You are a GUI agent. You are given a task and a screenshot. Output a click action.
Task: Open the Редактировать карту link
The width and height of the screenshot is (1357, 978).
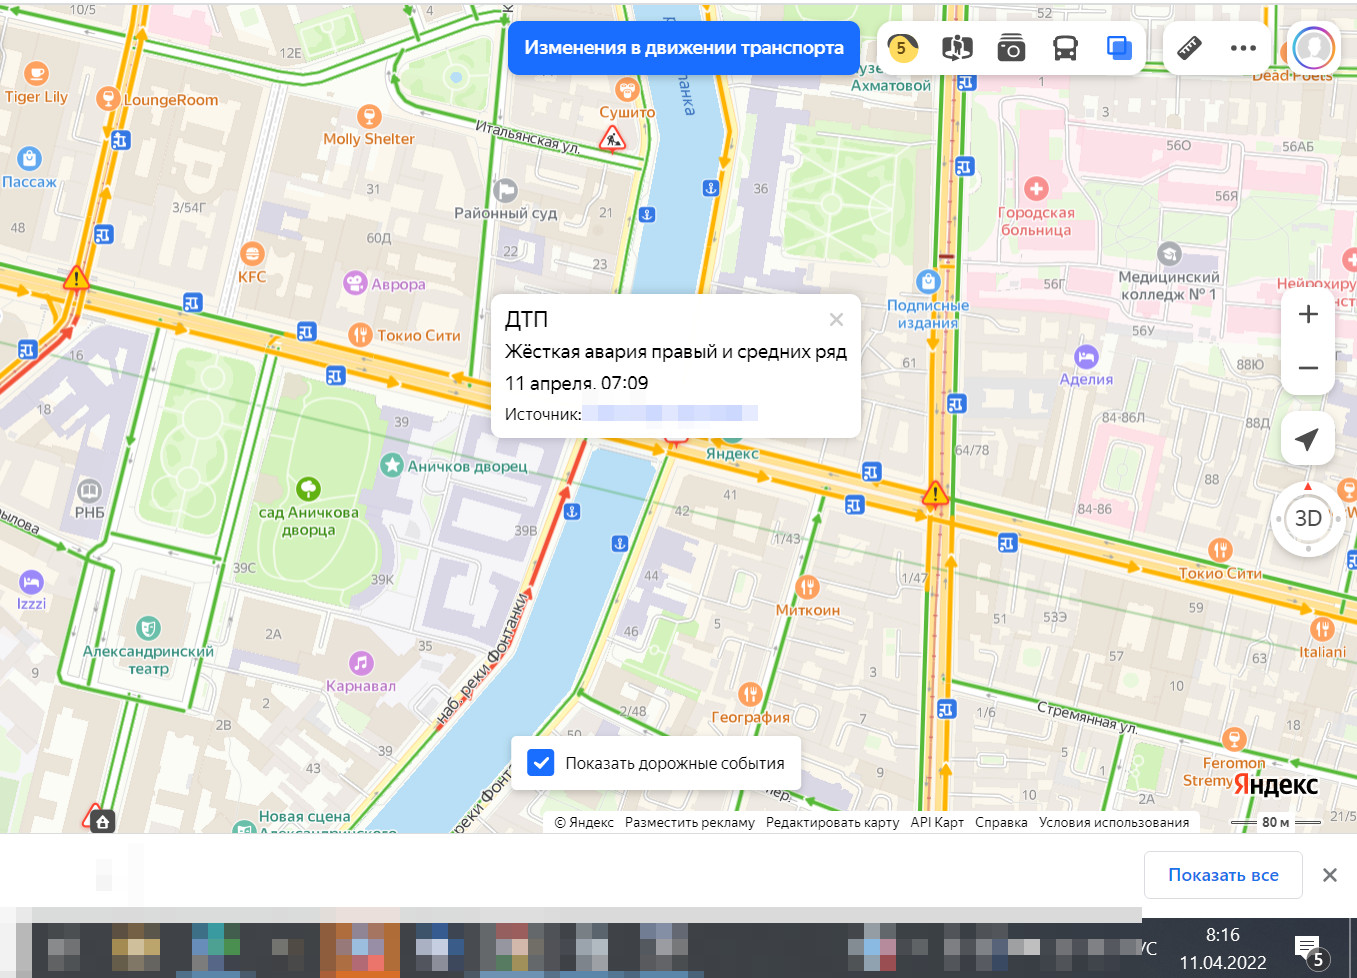832,822
